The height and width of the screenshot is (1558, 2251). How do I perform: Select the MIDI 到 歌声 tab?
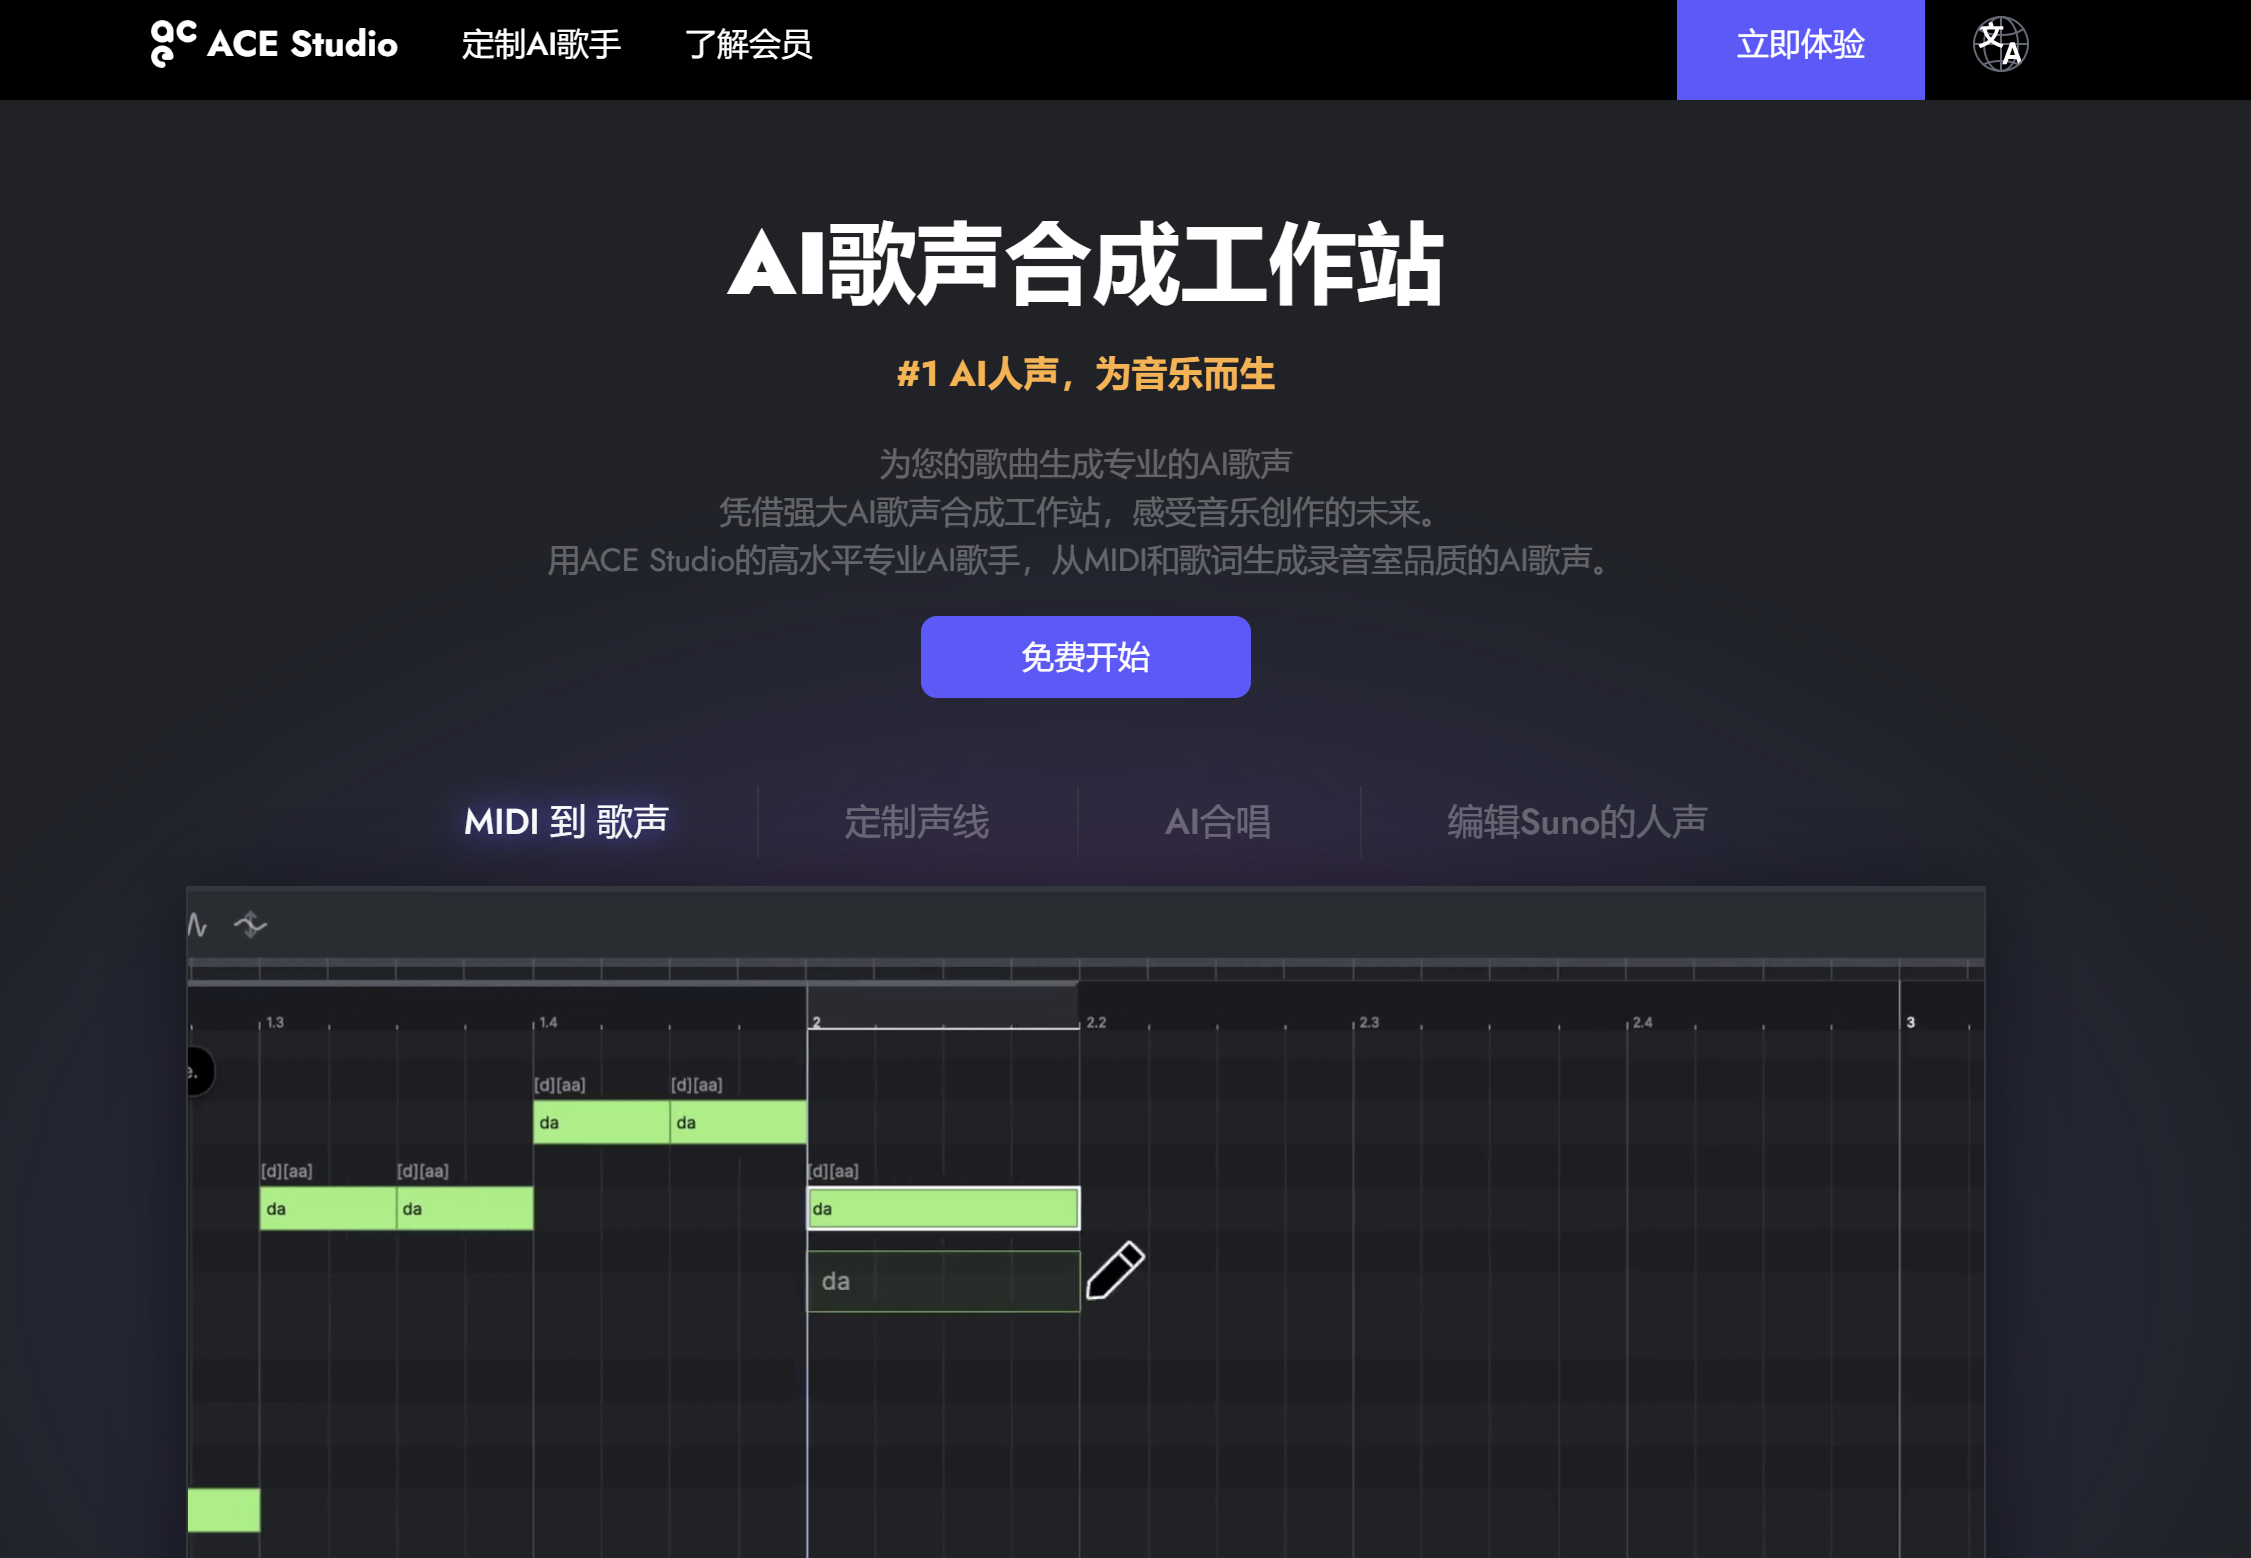pos(567,820)
